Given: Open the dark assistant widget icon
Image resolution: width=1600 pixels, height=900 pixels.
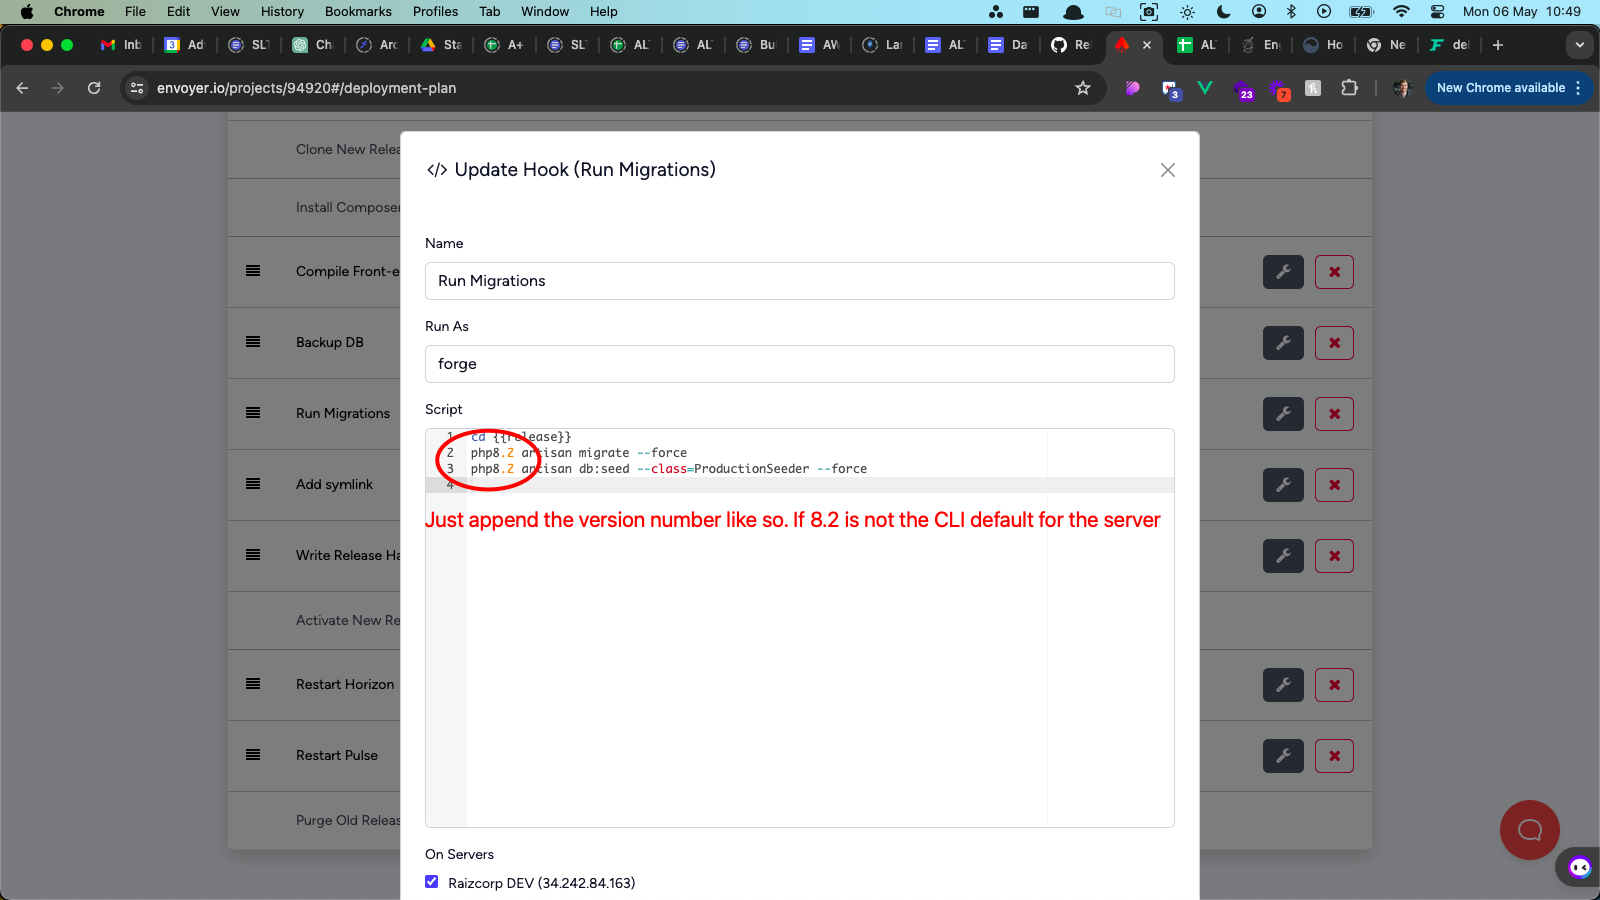Looking at the screenshot, I should point(1579,867).
